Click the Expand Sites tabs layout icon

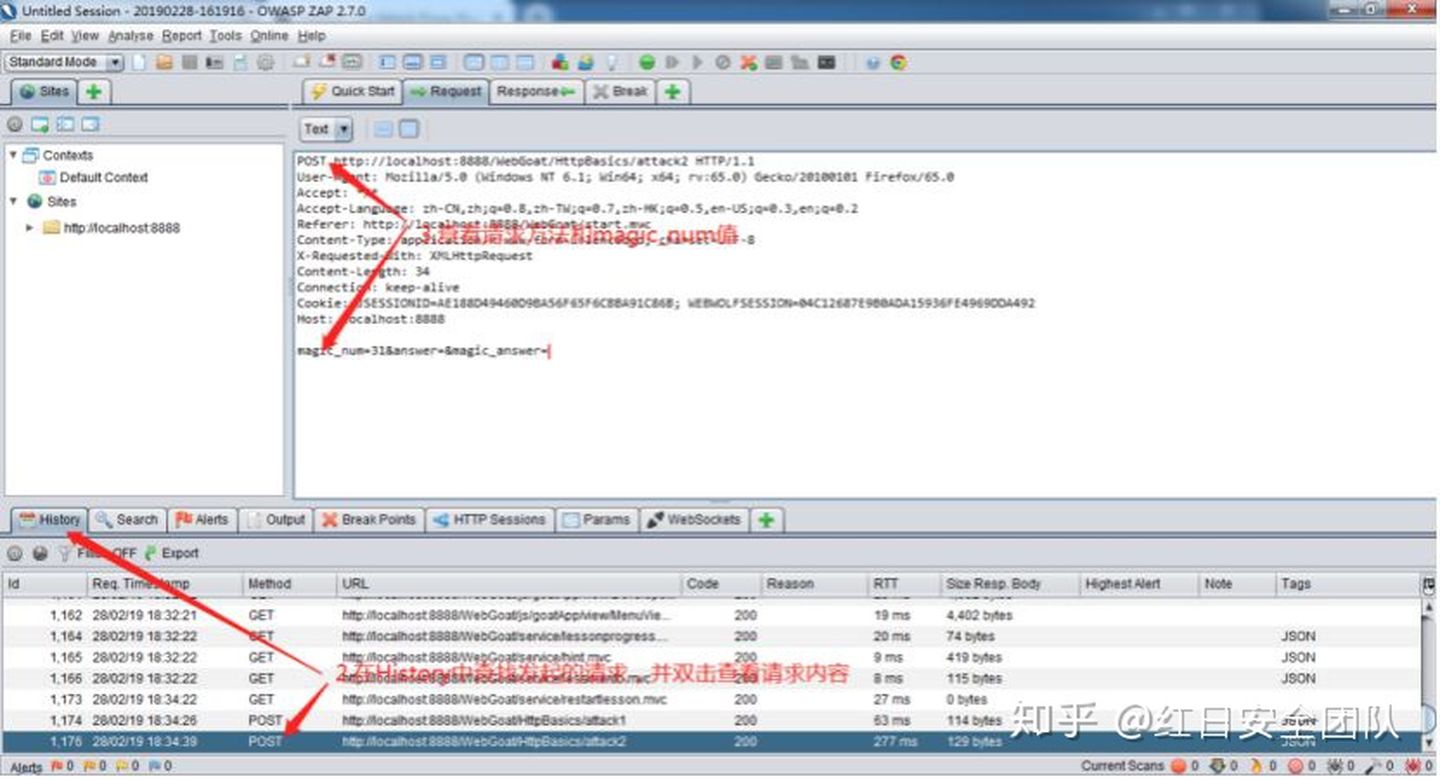(x=387, y=62)
